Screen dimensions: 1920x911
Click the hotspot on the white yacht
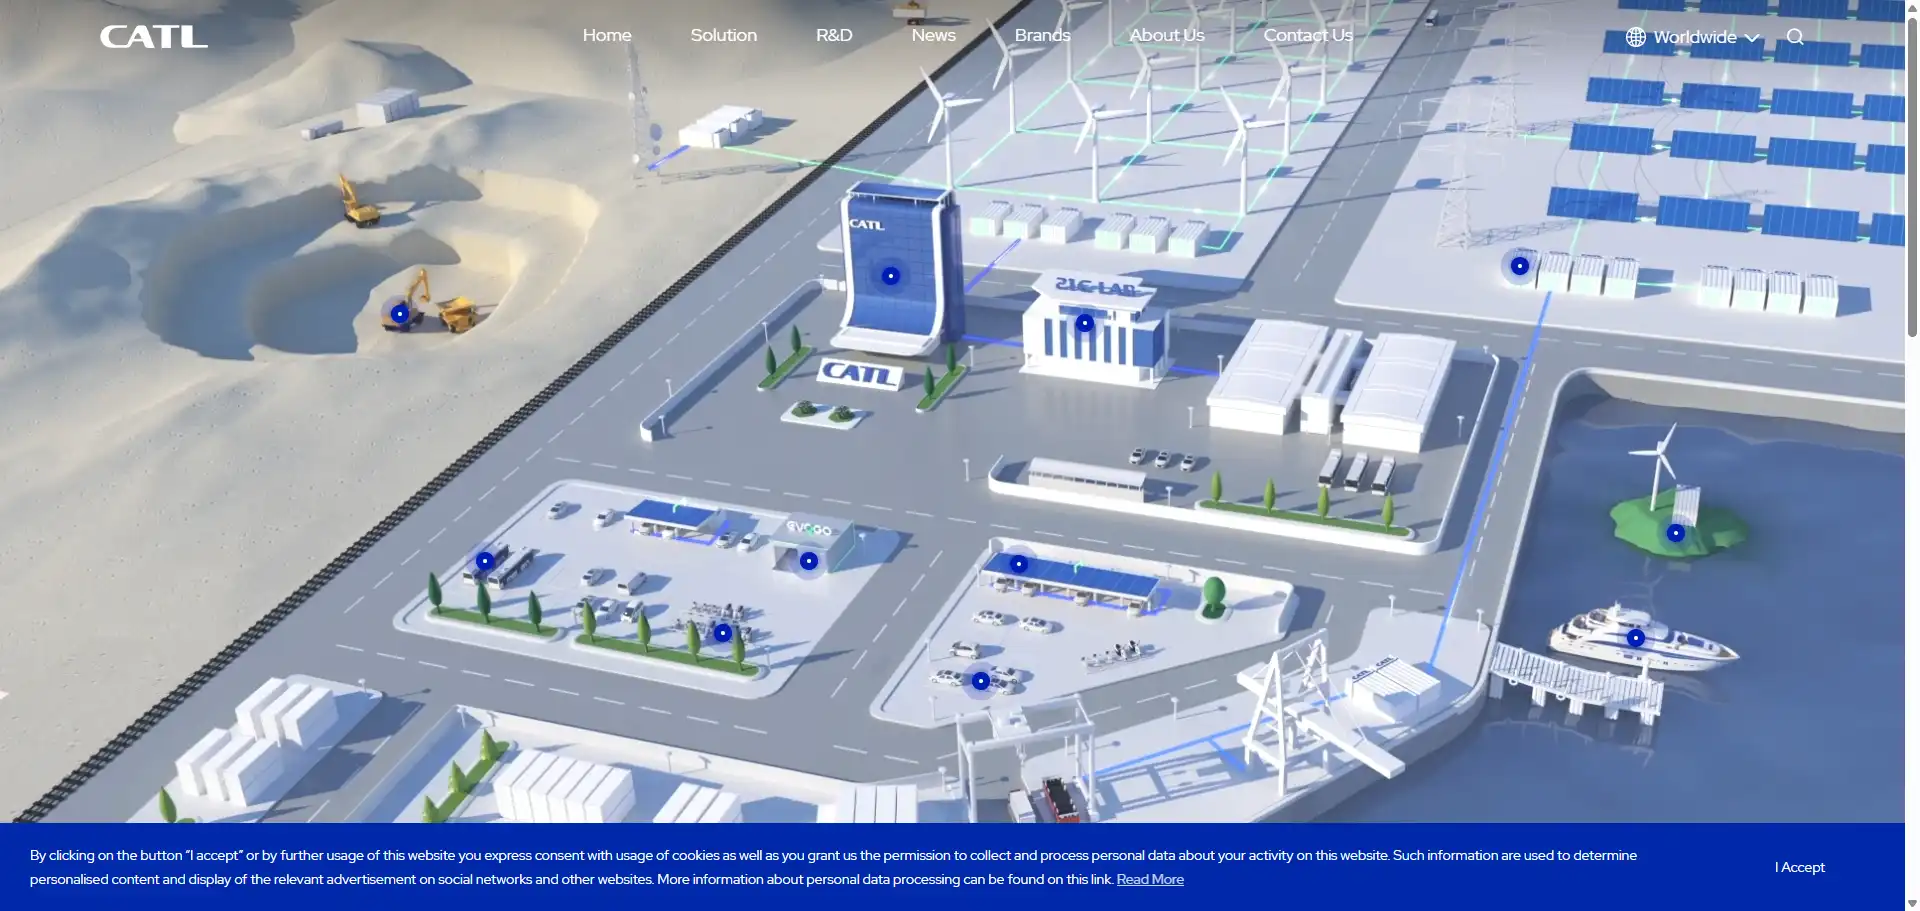point(1636,638)
